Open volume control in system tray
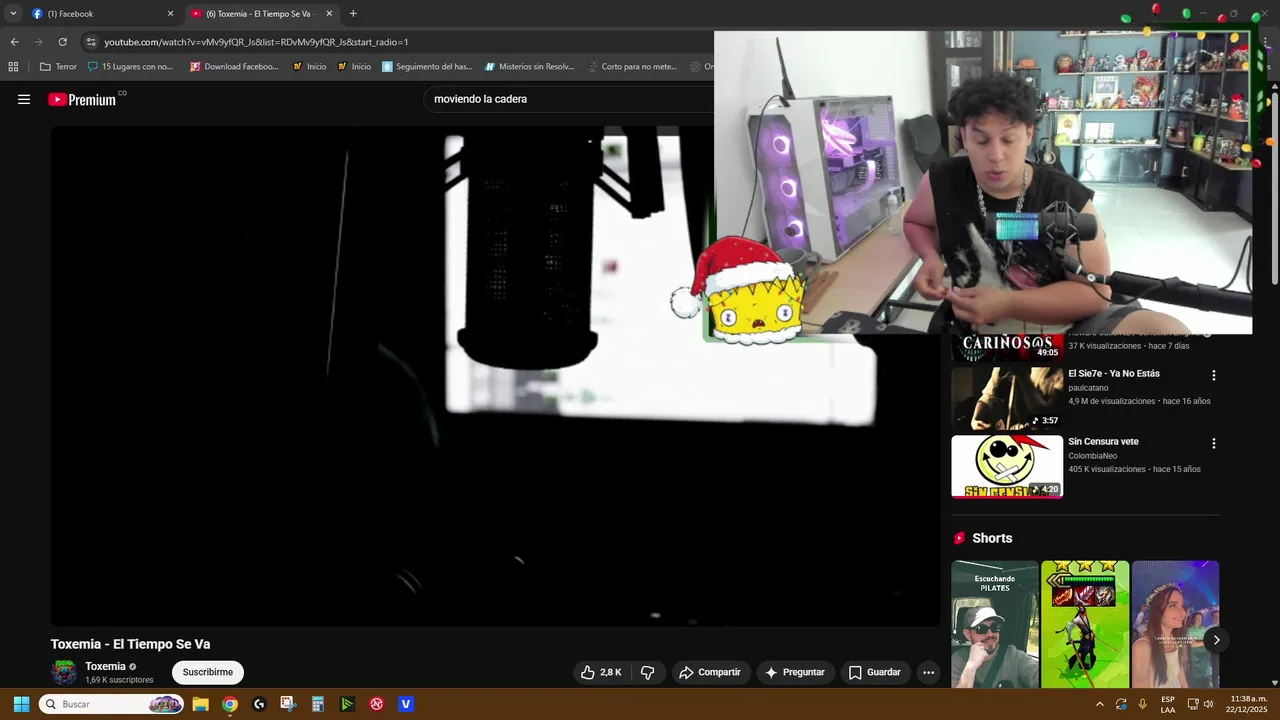 [x=1208, y=704]
